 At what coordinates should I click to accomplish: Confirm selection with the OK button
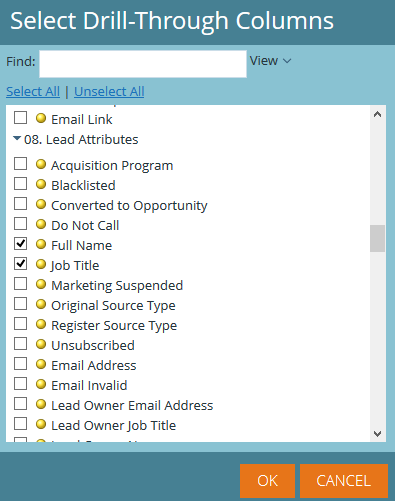[267, 481]
